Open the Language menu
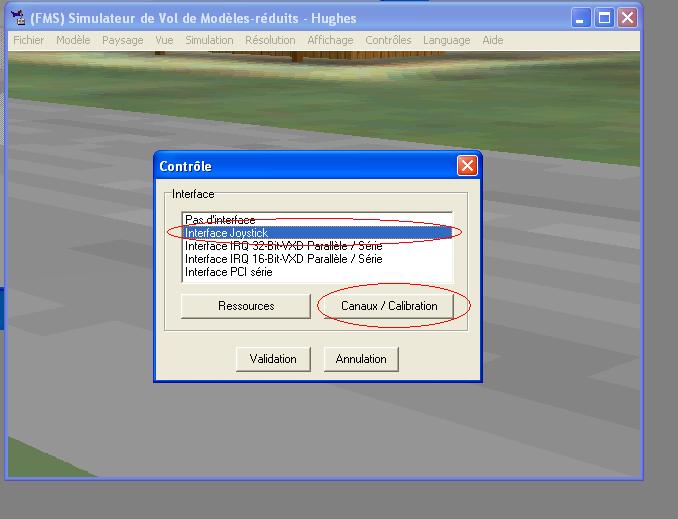678x519 pixels. 447,40
